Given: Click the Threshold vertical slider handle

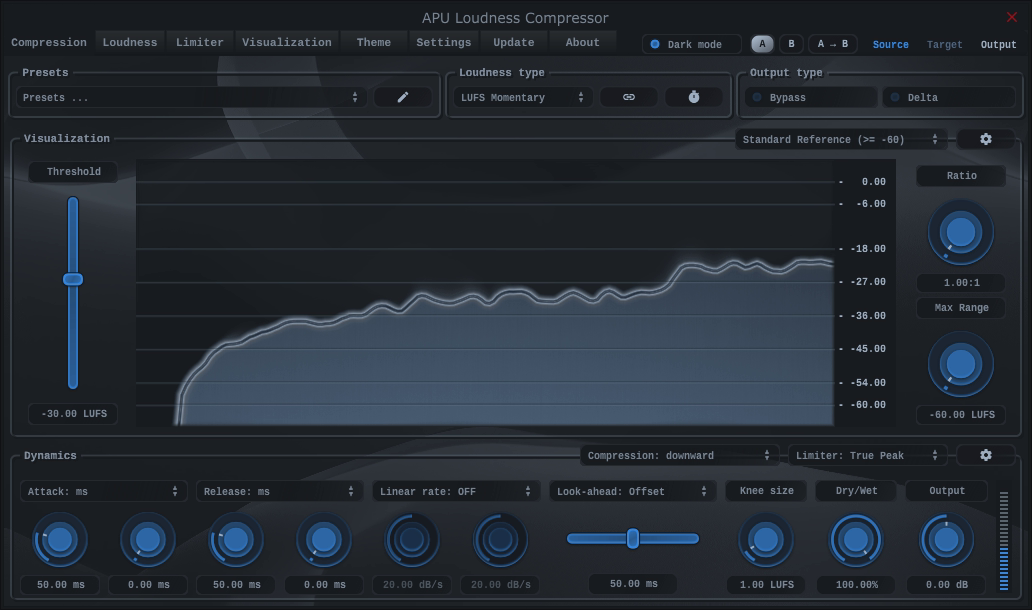Looking at the screenshot, I should tap(73, 279).
